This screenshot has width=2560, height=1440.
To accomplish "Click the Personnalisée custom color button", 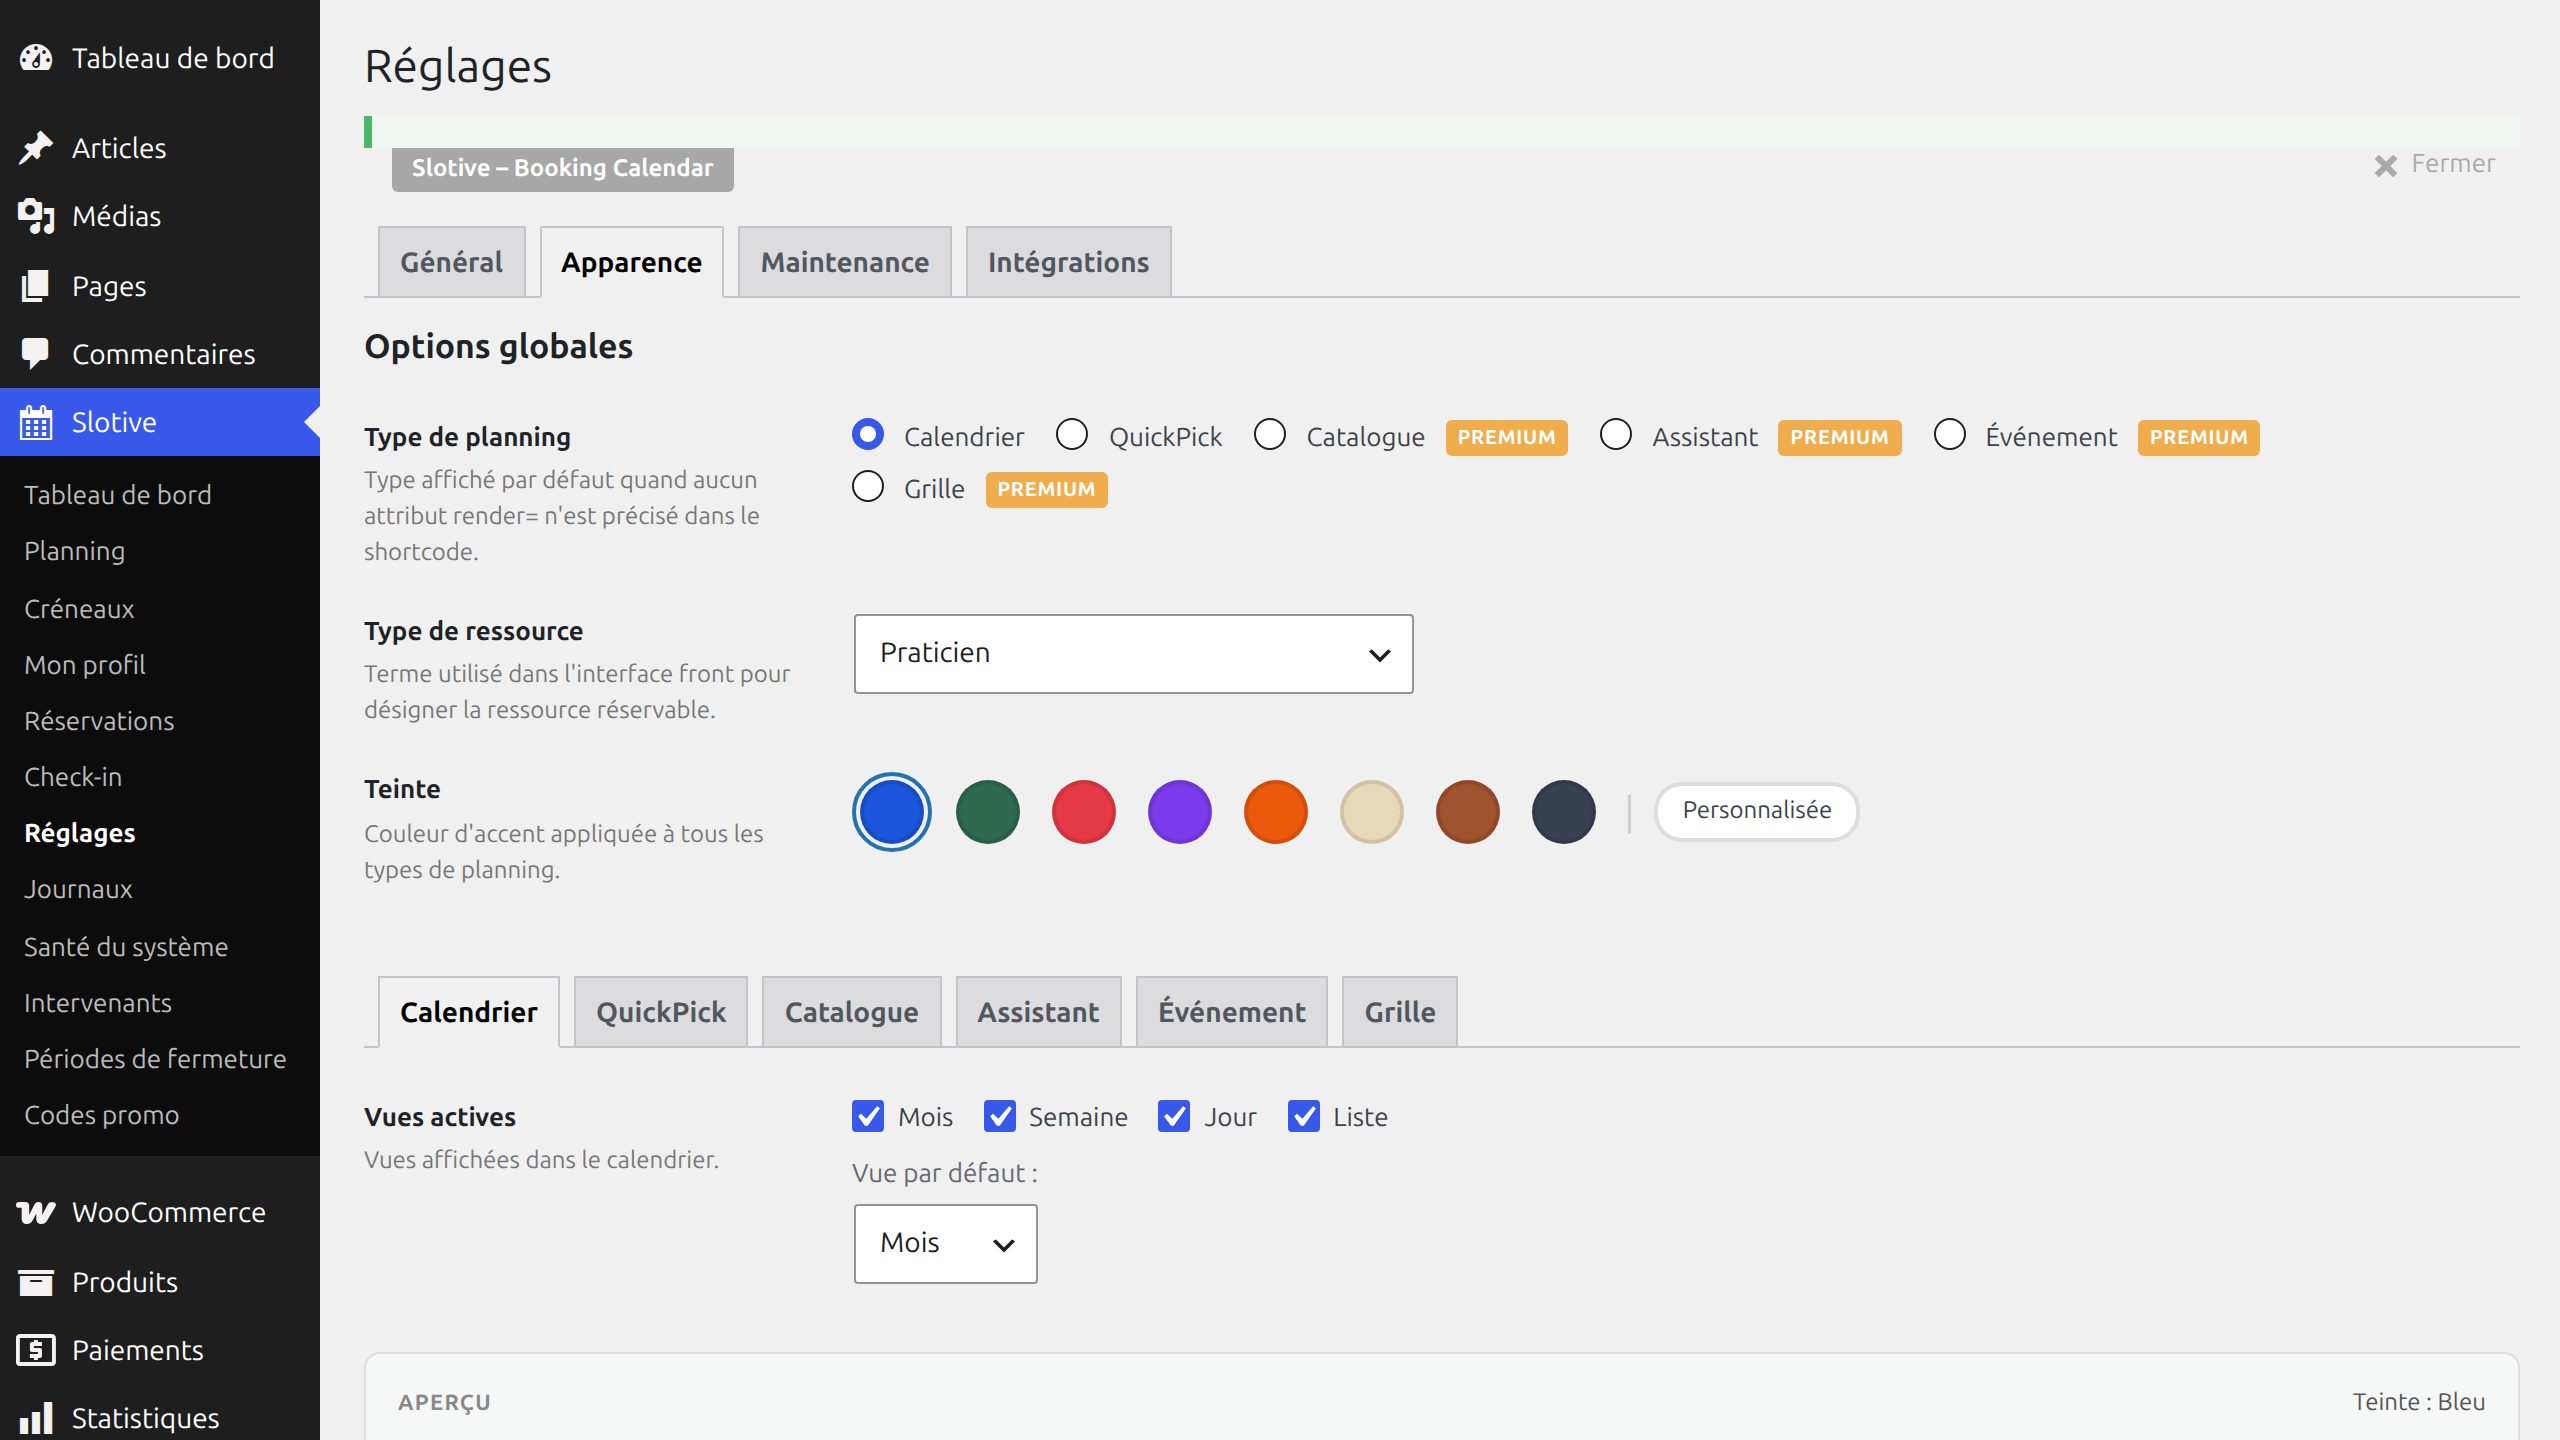I will (x=1757, y=811).
